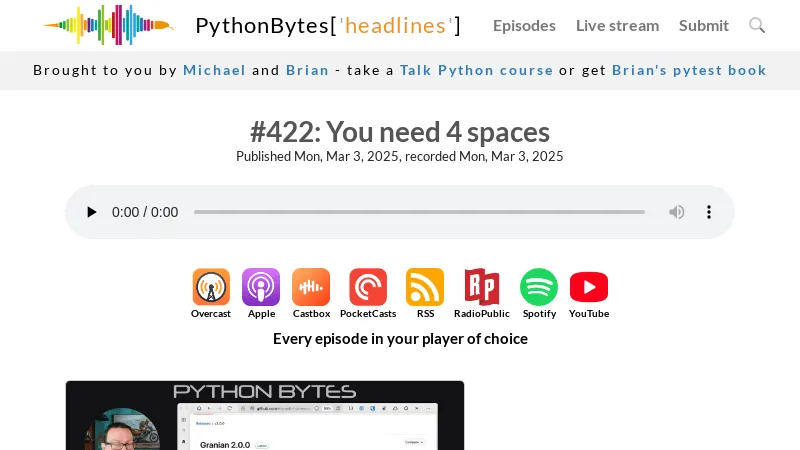Go to the Episodes menu item
Screen dimensions: 800x450
coord(524,26)
